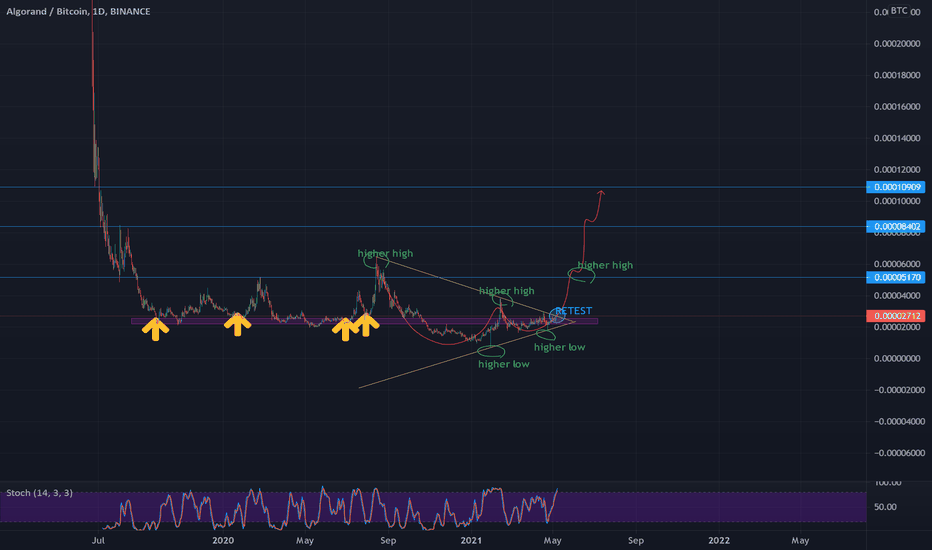
Task: Select the 0.00008402 blue price label
Action: (895, 227)
